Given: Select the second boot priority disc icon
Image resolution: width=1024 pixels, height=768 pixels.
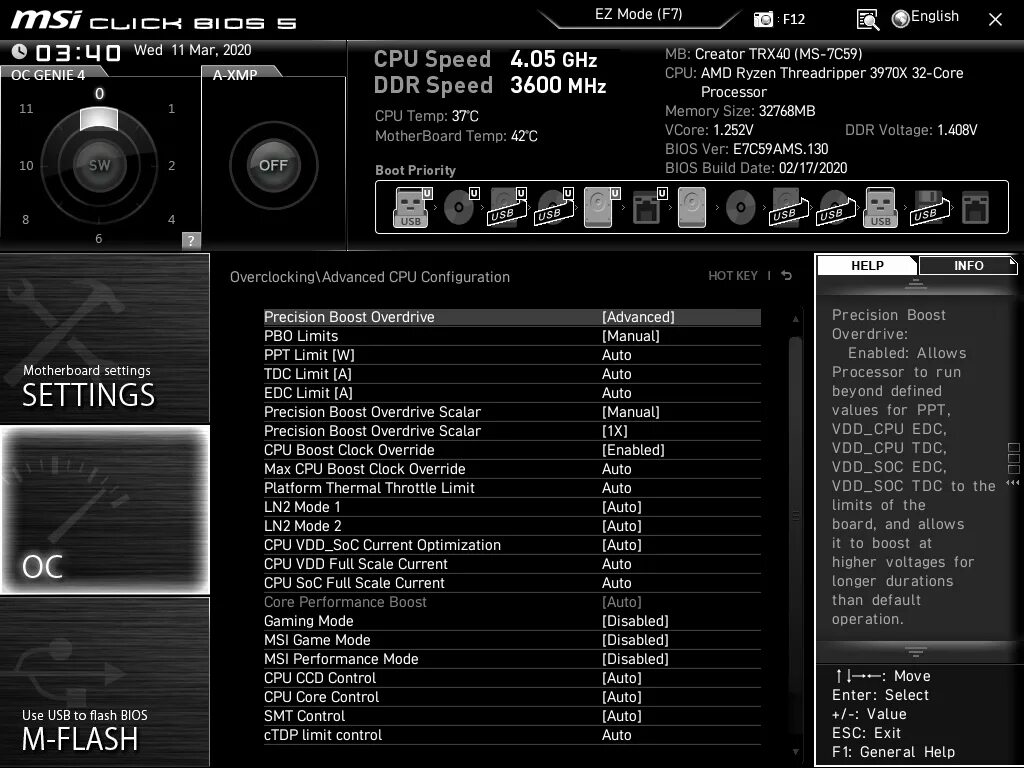Looking at the screenshot, I should 460,208.
